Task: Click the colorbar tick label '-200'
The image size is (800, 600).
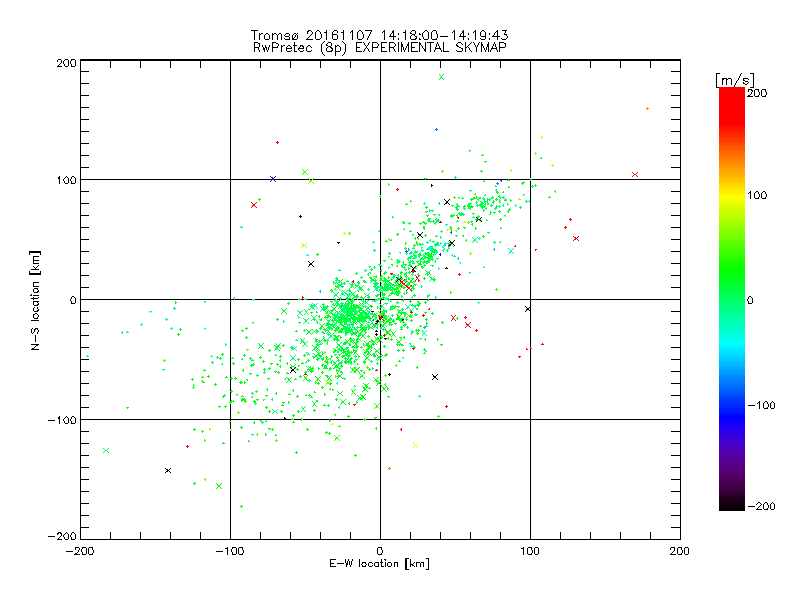Action: (x=761, y=506)
